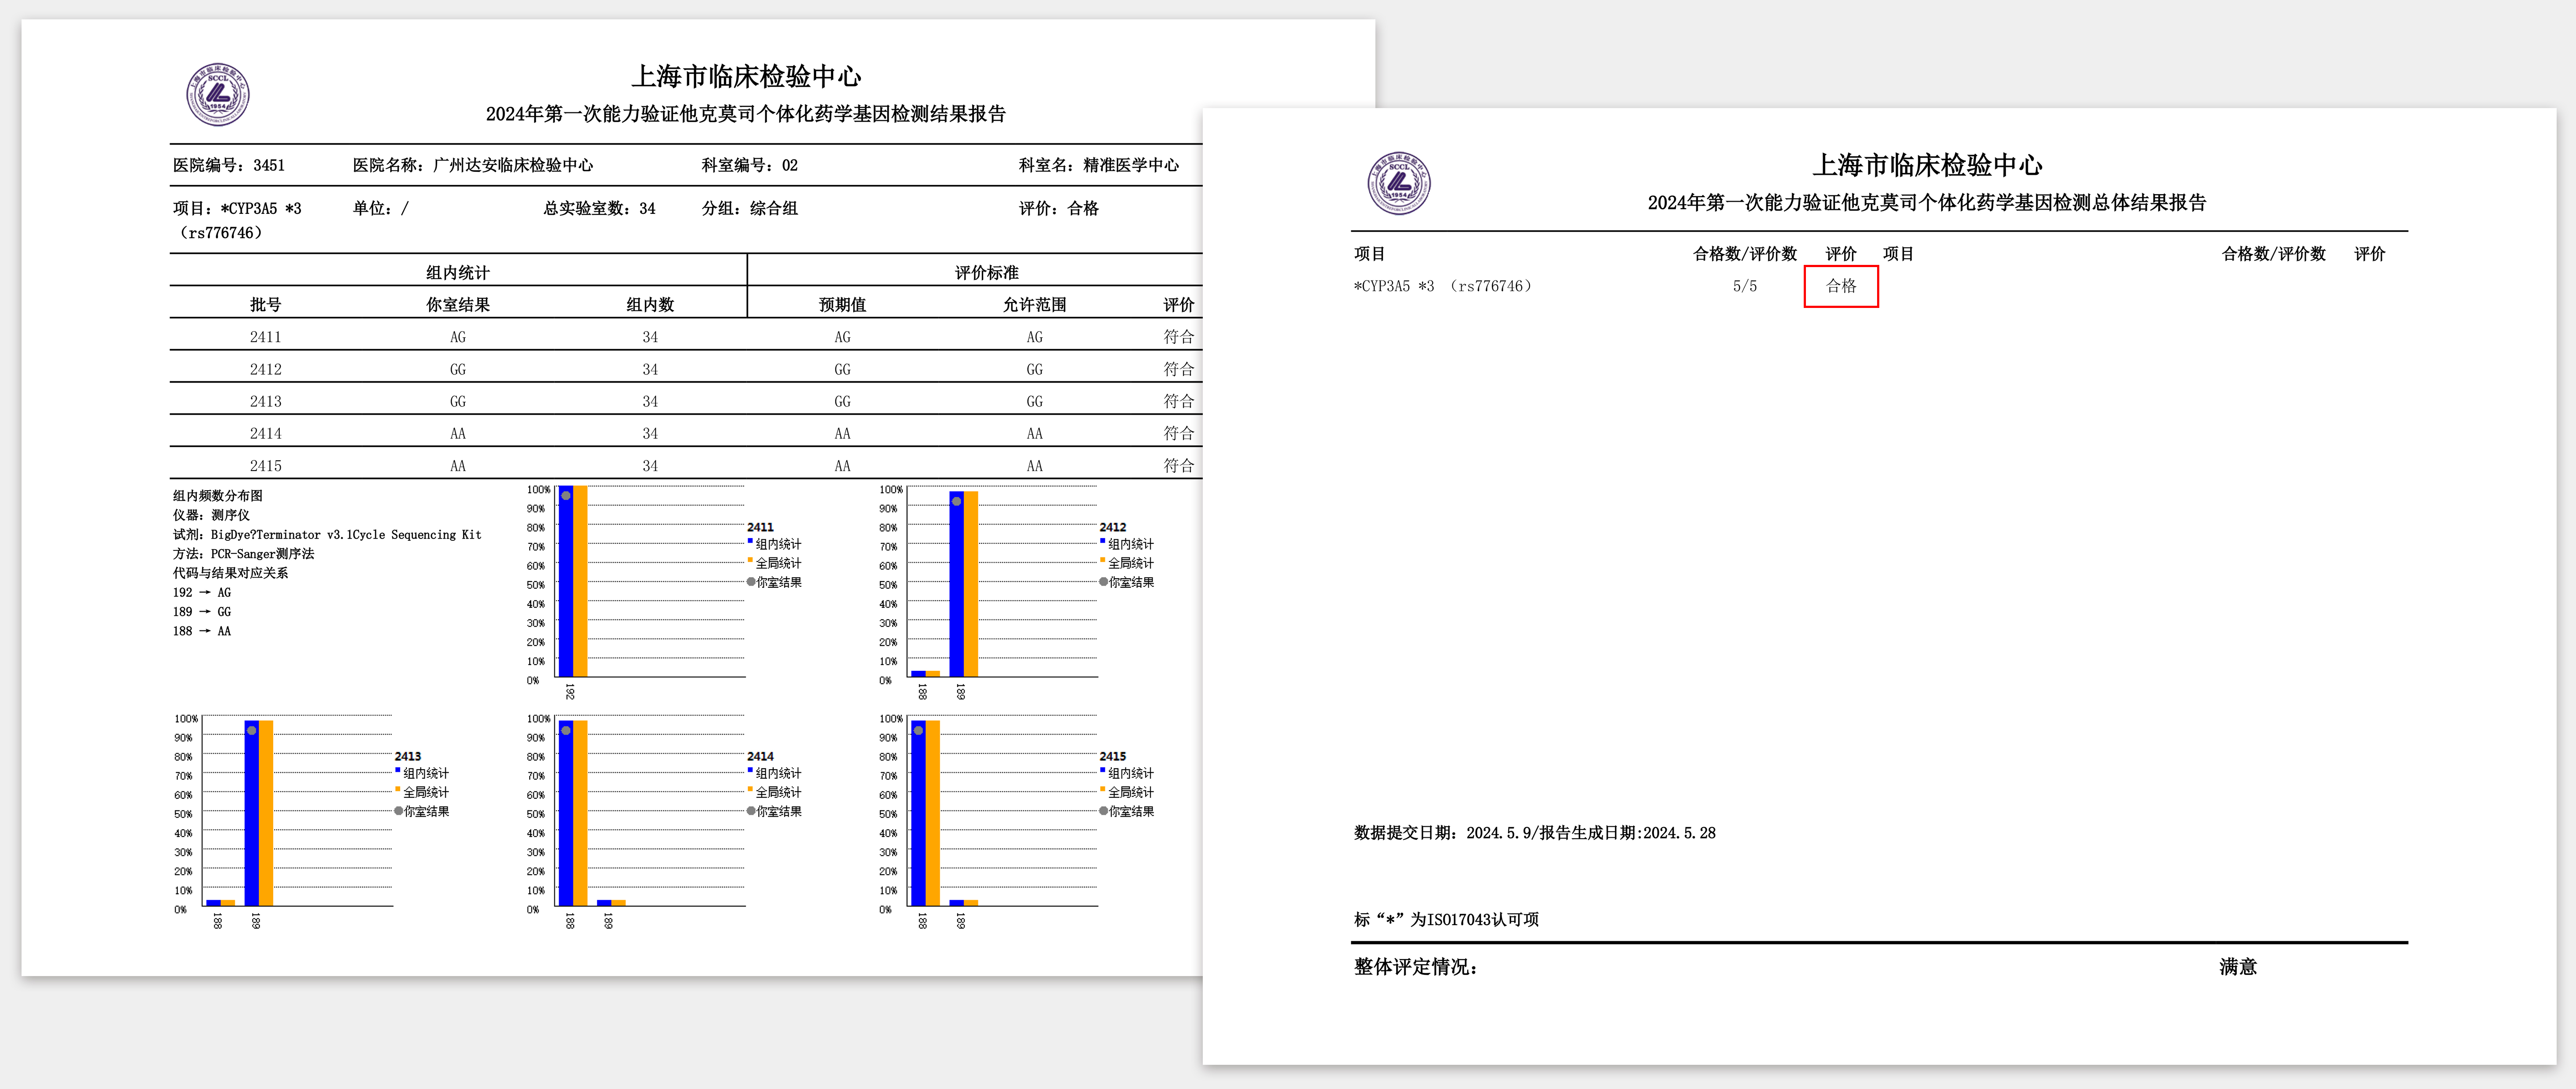Click the SCCL logo on the left report
This screenshot has width=2576, height=1089.
pos(217,95)
